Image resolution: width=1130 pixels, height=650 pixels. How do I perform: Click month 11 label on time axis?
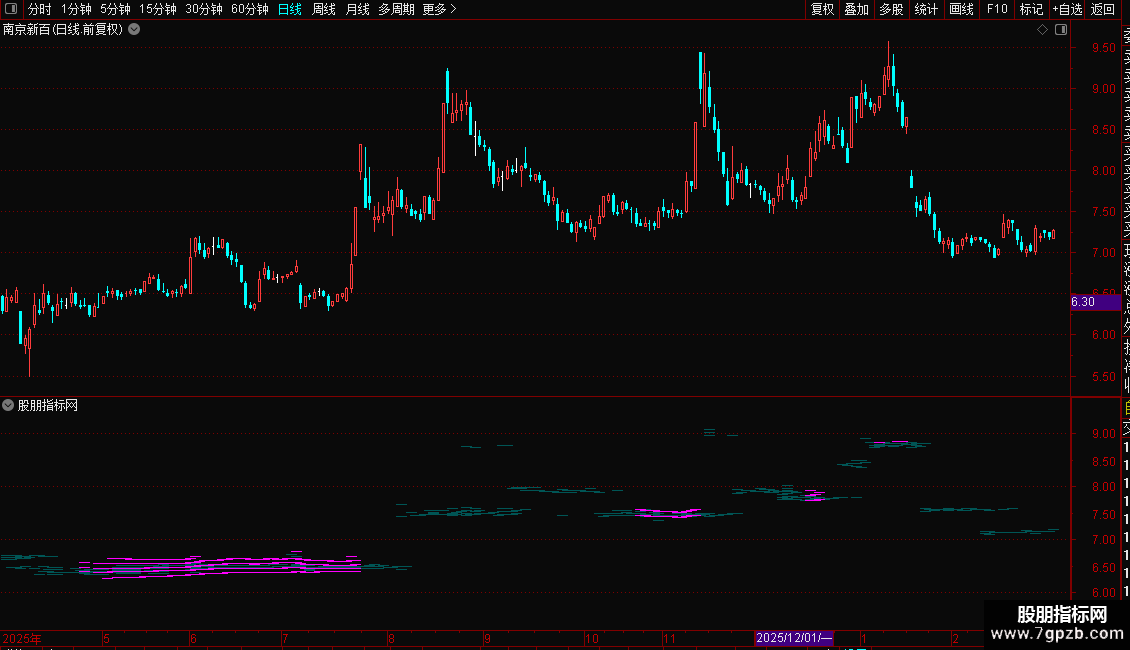[669, 638]
